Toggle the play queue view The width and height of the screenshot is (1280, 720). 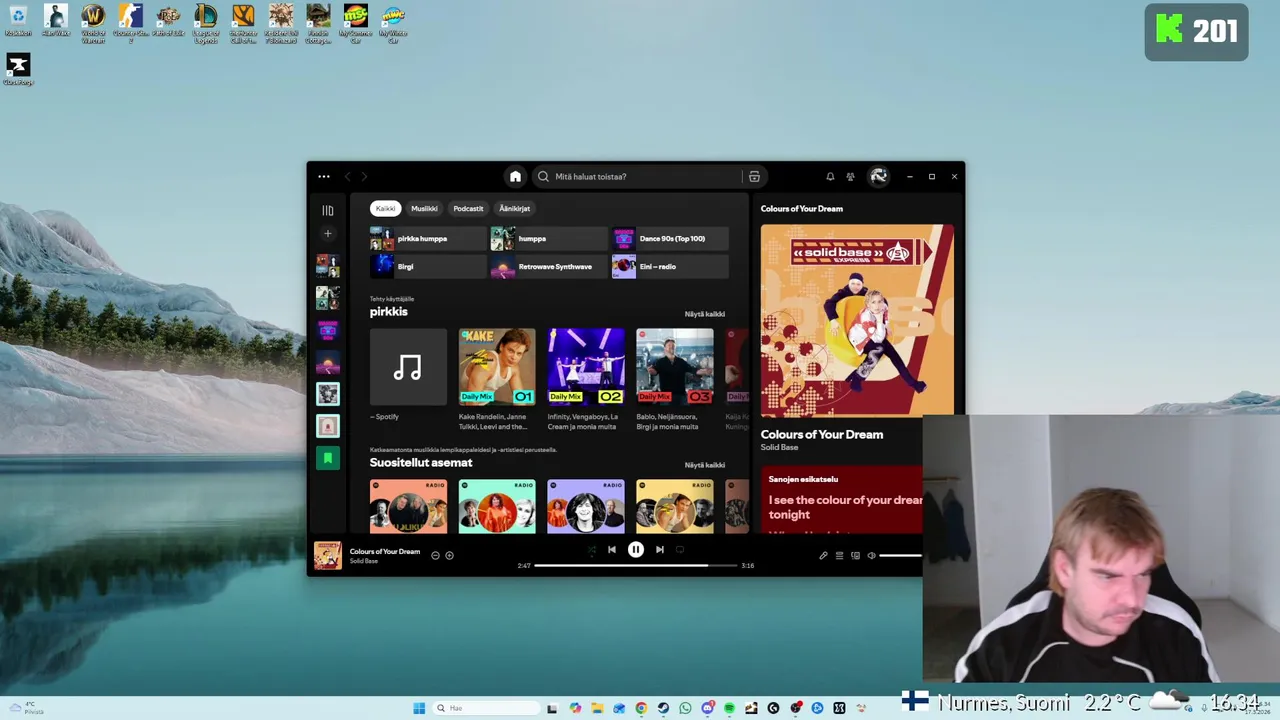pos(839,556)
